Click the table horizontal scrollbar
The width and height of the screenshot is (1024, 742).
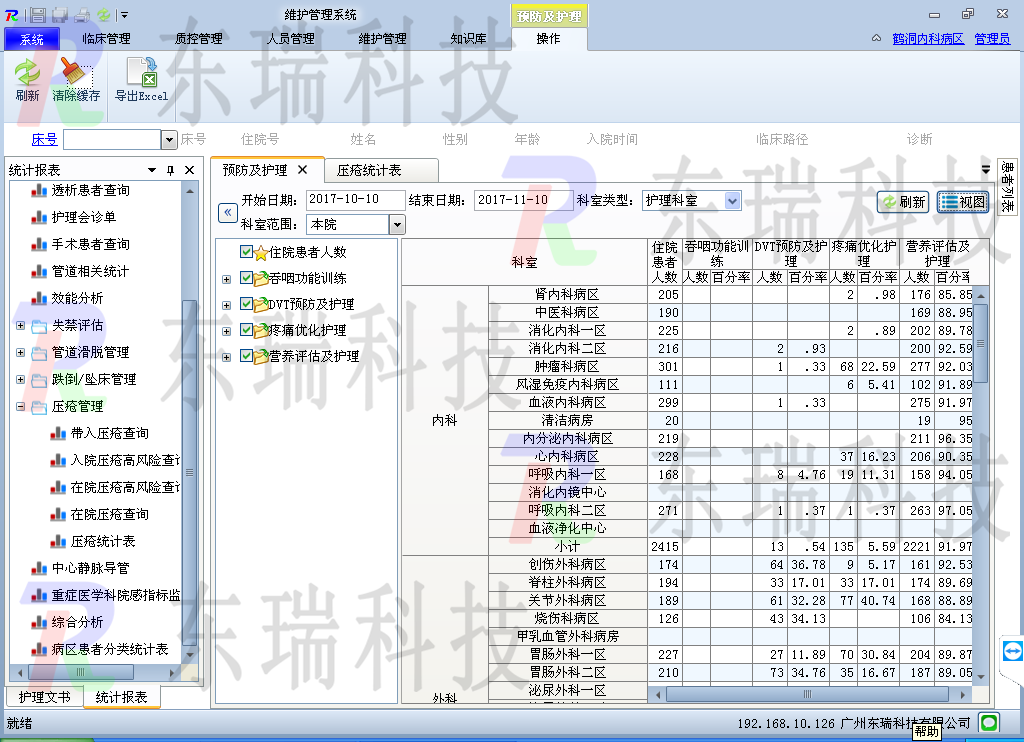point(809,694)
